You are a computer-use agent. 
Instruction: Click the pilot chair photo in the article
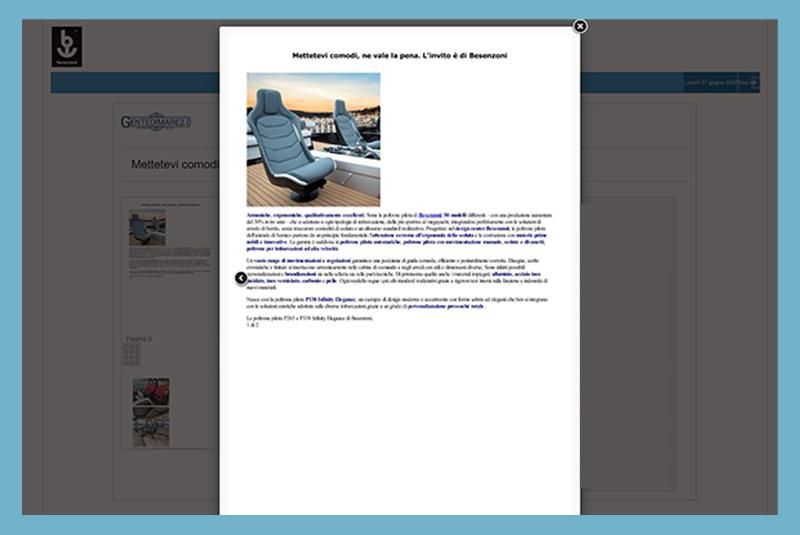click(313, 139)
